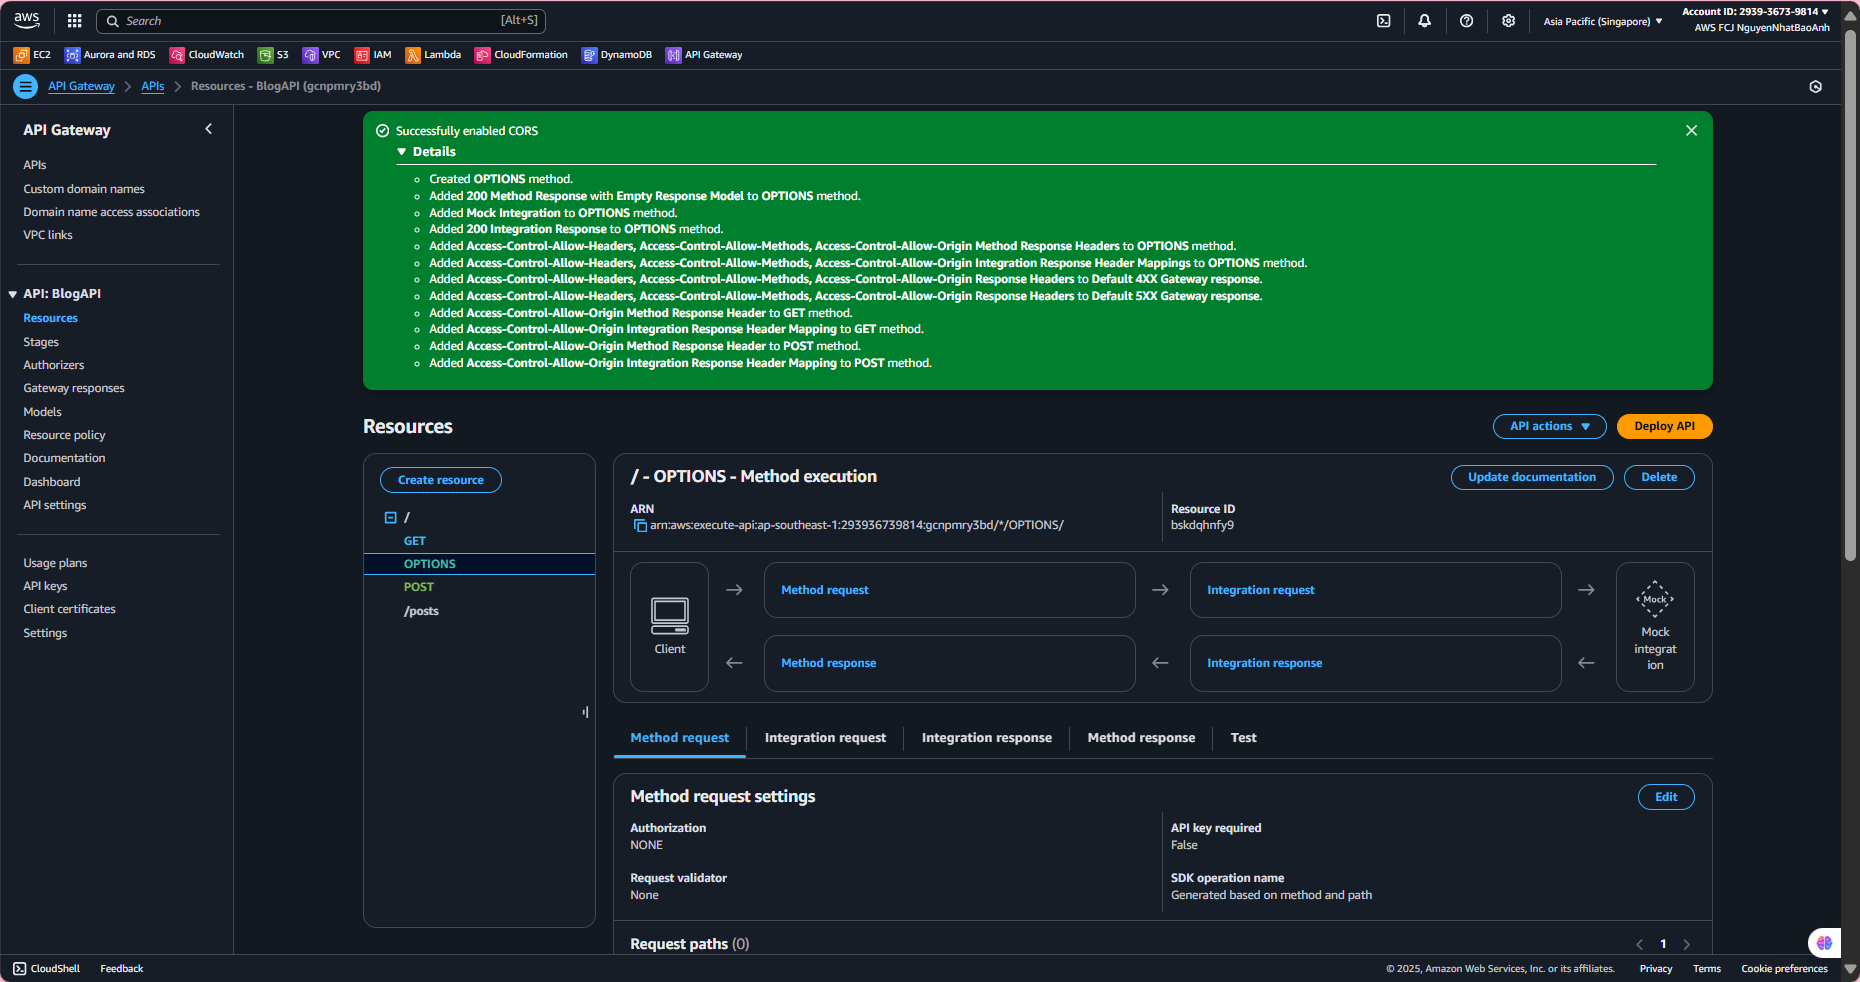Open the notifications bell
The height and width of the screenshot is (982, 1860).
point(1424,21)
